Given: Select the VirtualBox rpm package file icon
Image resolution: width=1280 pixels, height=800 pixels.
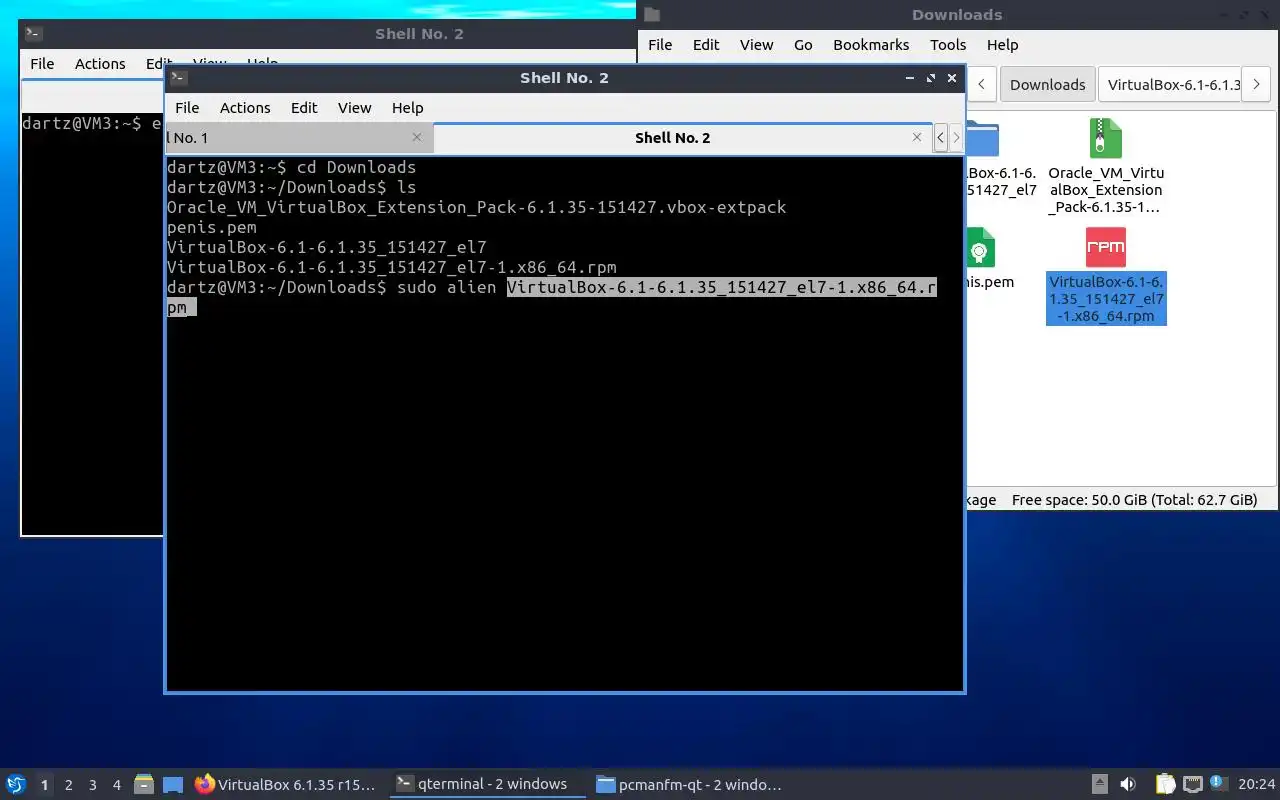Looking at the screenshot, I should point(1105,247).
